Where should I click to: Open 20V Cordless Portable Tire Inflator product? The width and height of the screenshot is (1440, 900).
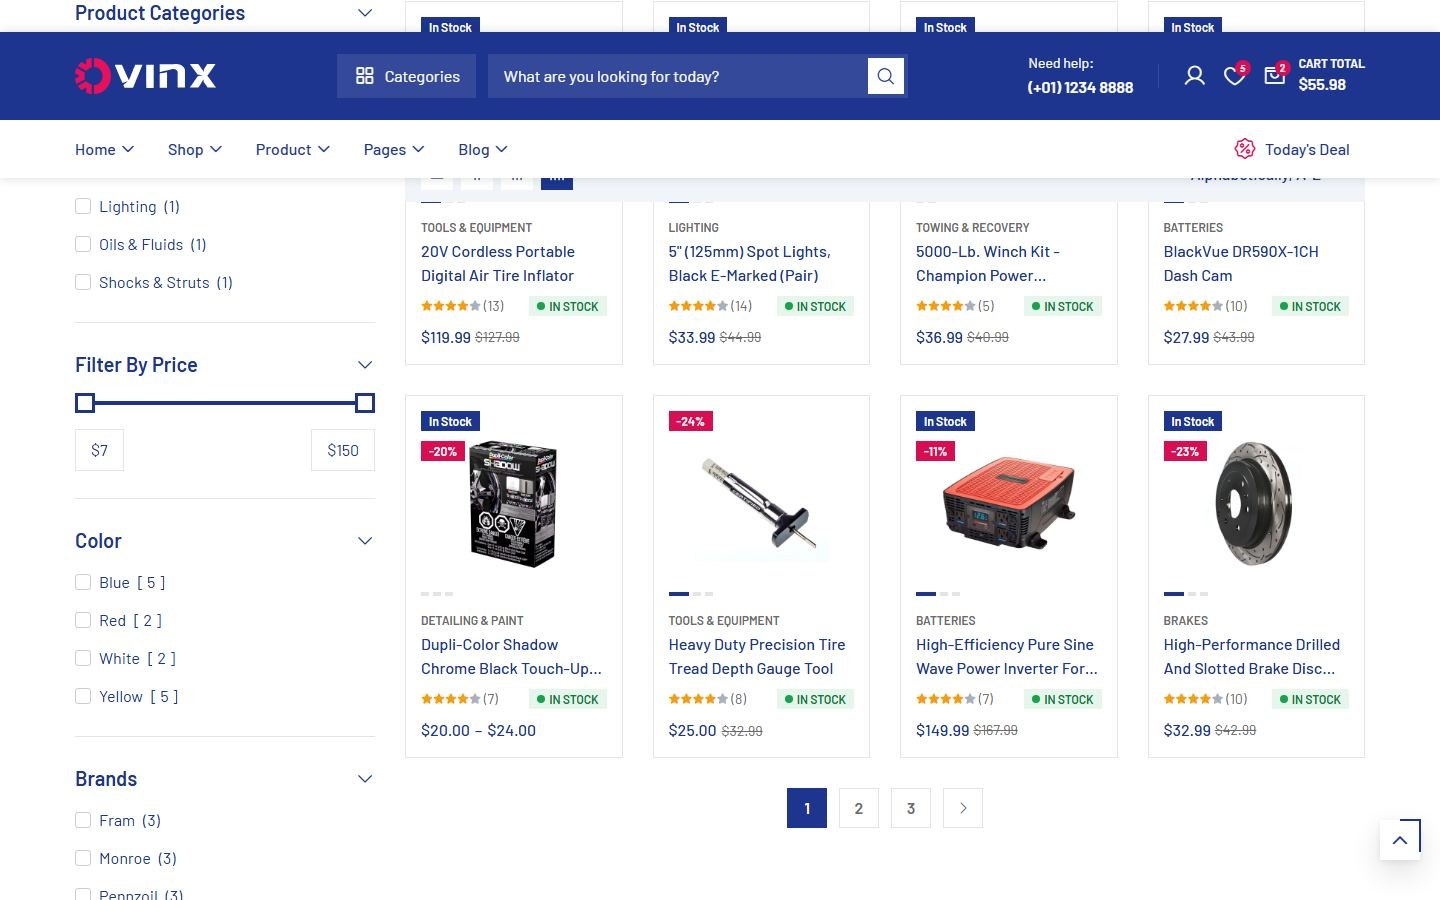498,264
